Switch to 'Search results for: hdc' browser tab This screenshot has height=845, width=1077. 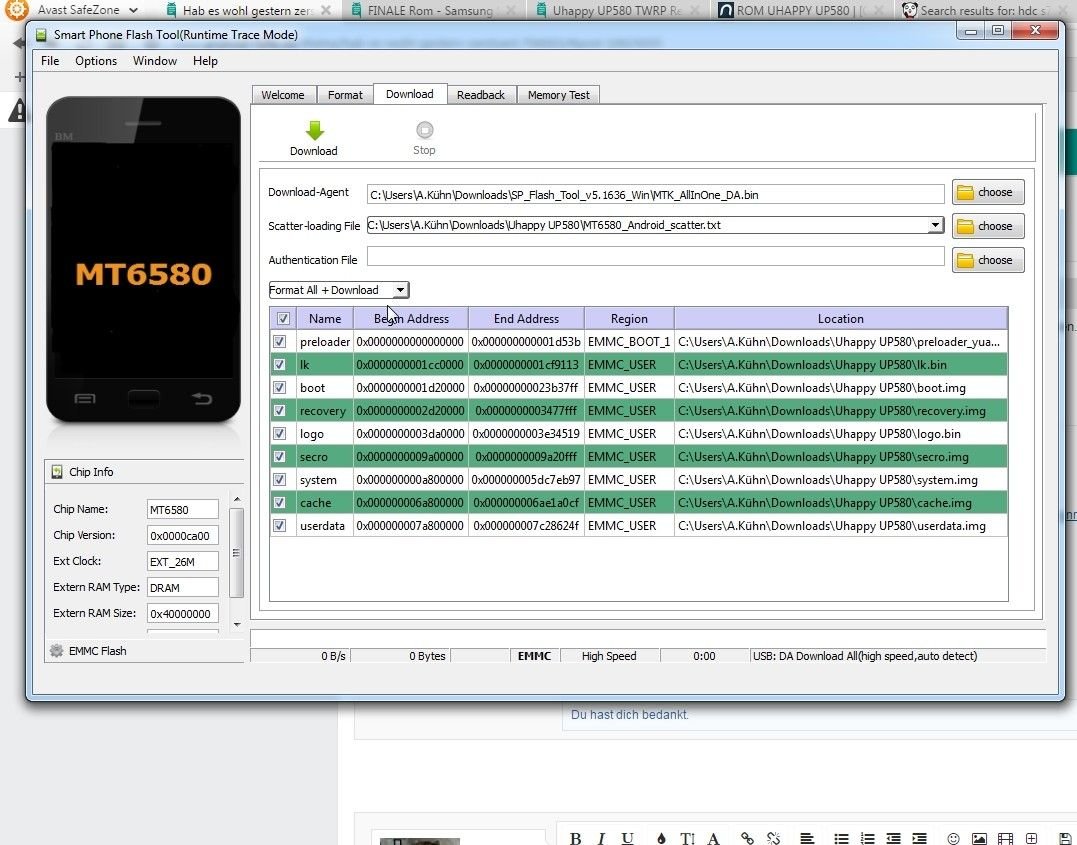[x=986, y=10]
